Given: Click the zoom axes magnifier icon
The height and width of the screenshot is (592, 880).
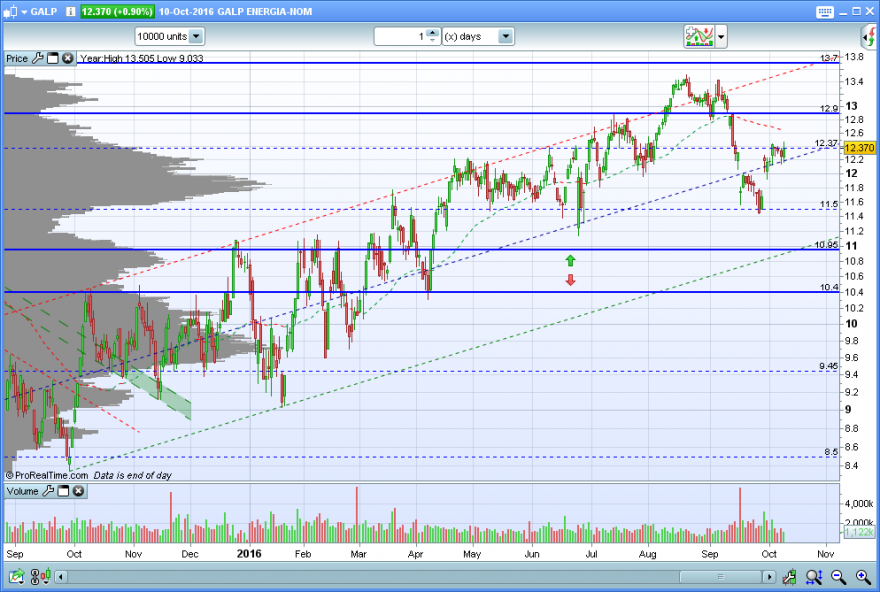Looking at the screenshot, I should point(814,576).
